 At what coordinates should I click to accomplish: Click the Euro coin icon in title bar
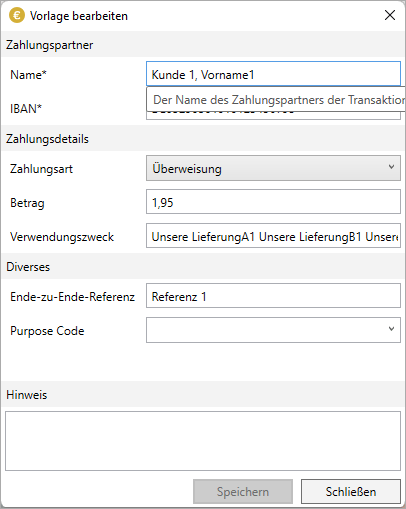(17, 15)
